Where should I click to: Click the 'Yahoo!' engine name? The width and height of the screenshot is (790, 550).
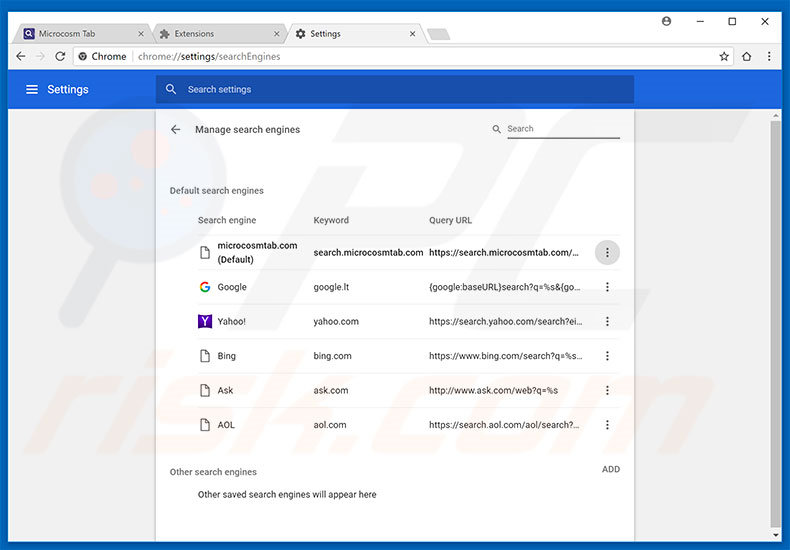[x=231, y=321]
